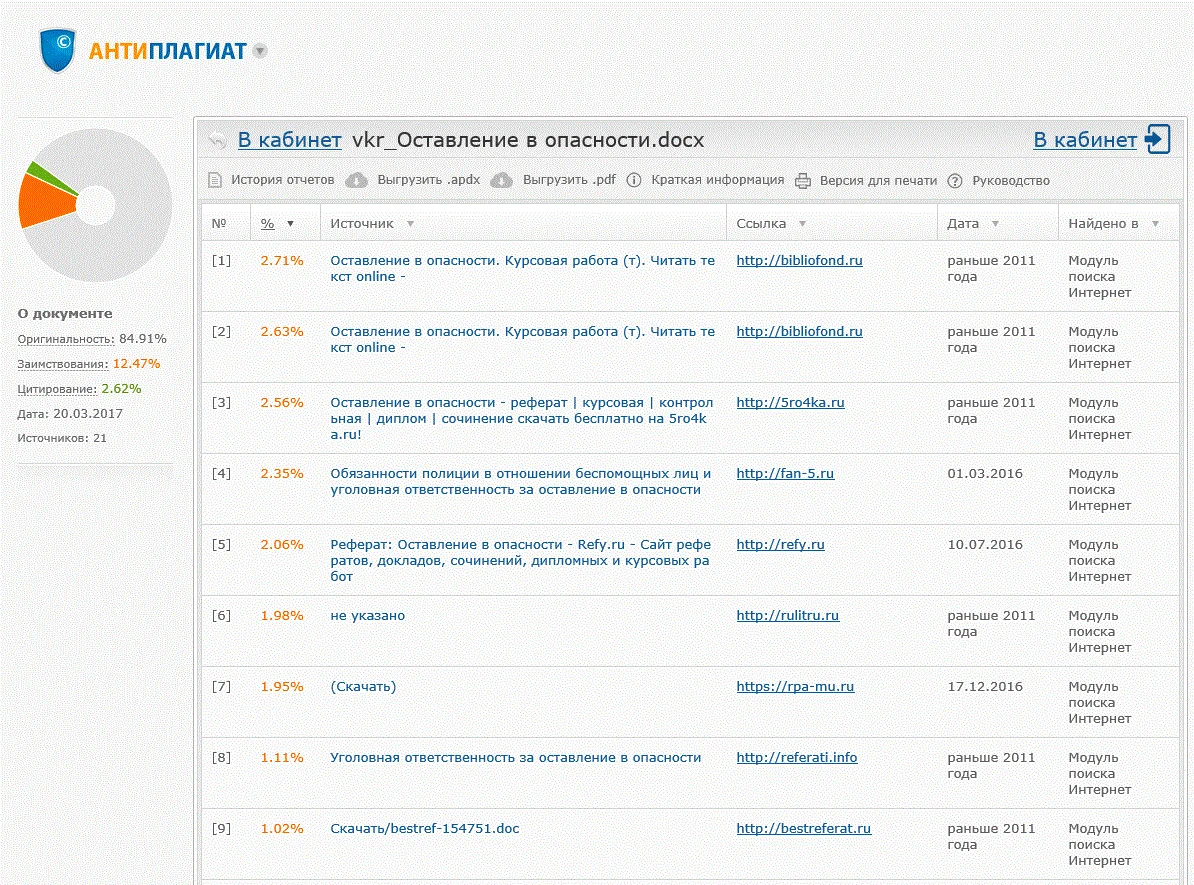Click the printer icon for Версия для печати
1194x885 pixels.
(x=802, y=181)
